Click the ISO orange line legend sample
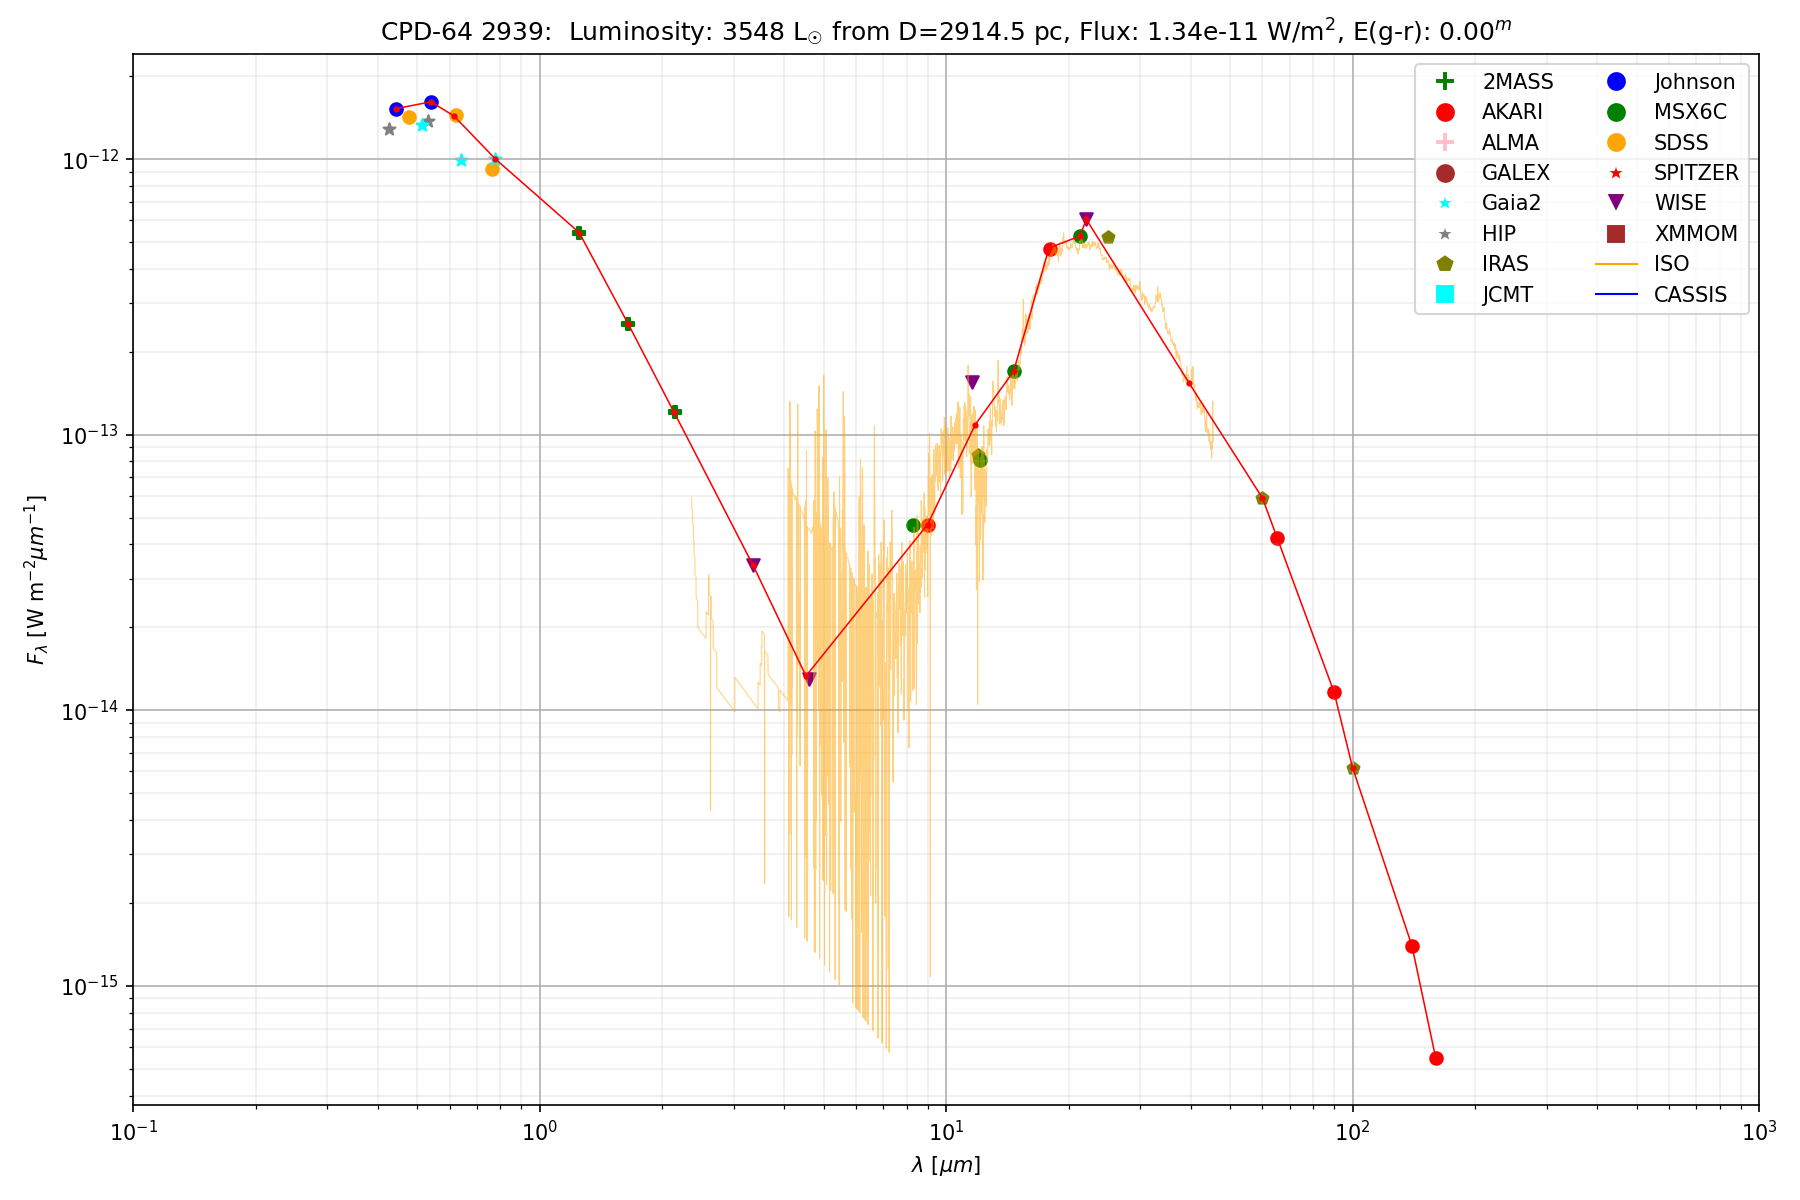The image size is (1800, 1200). tap(1616, 264)
